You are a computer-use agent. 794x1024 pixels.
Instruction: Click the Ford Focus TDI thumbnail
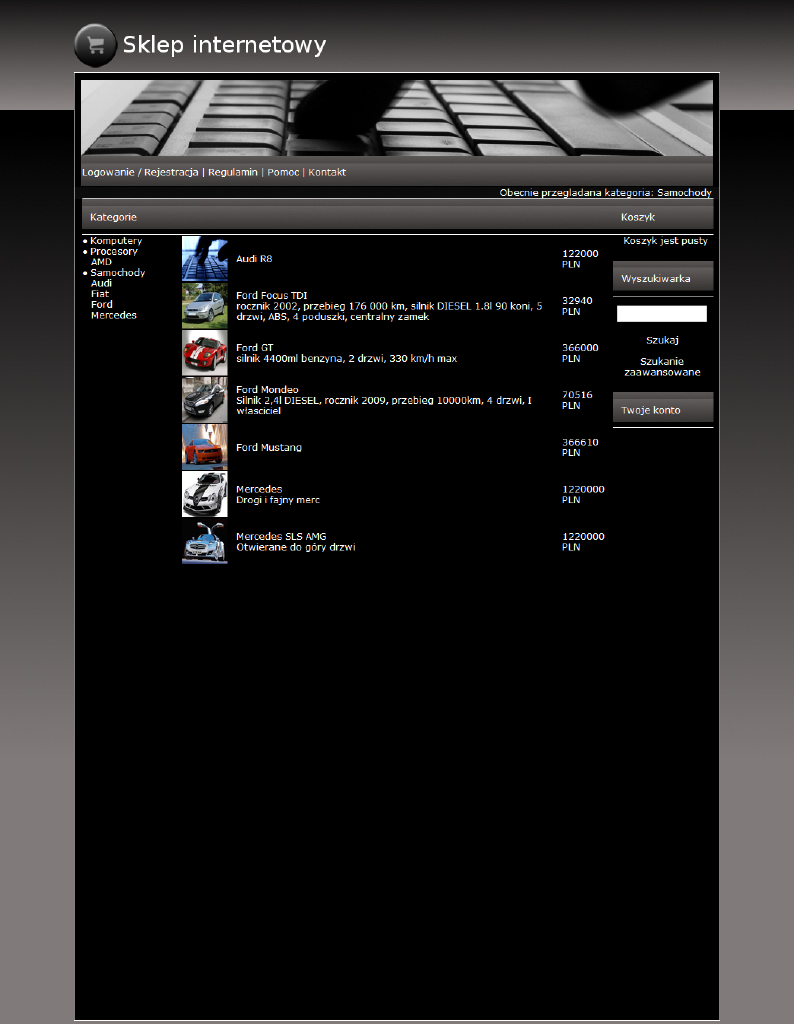[x=205, y=306]
